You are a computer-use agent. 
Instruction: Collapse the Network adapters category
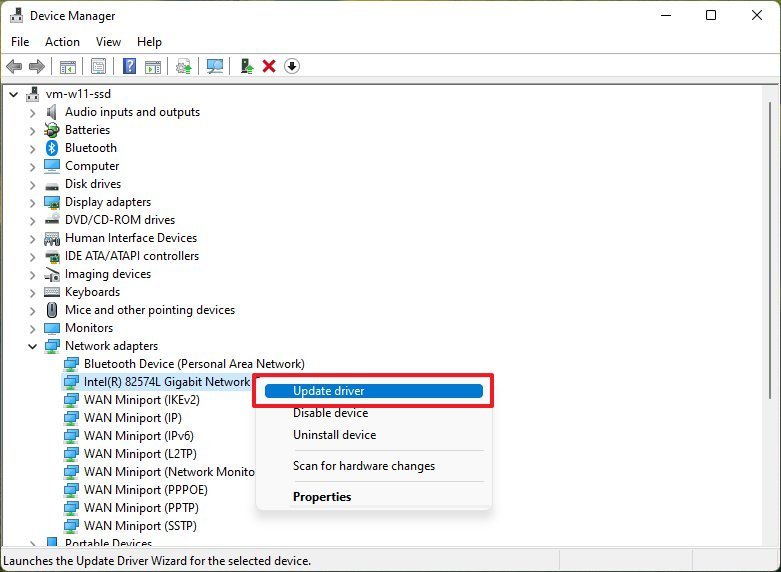pos(32,346)
